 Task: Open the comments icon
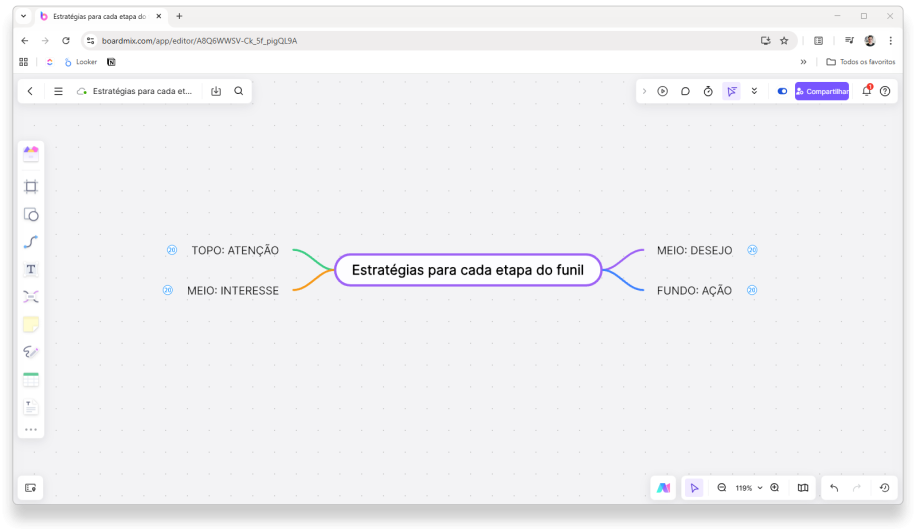pos(685,91)
